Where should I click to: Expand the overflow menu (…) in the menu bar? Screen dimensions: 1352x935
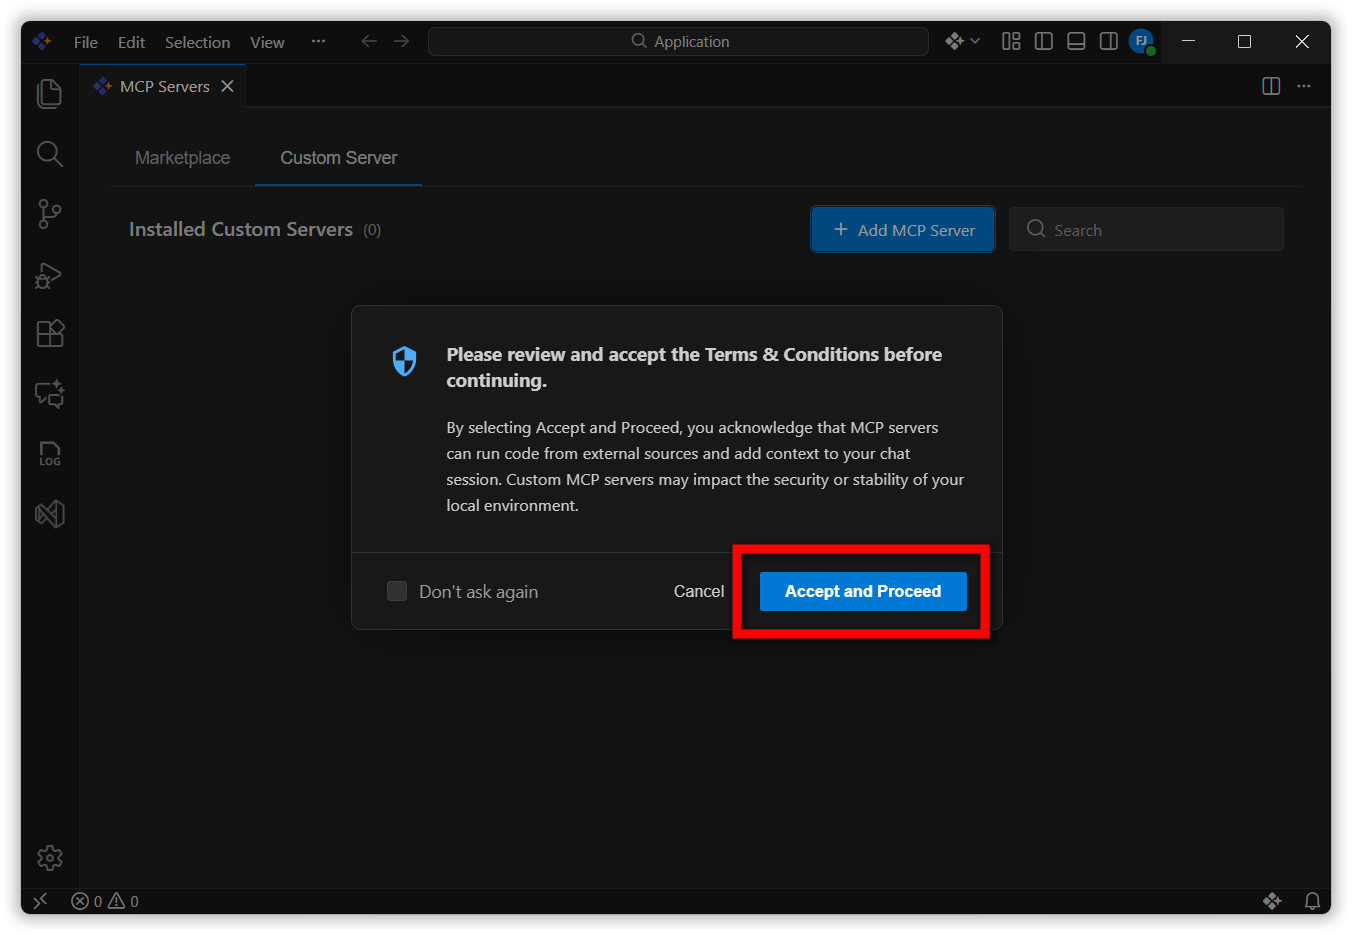click(318, 41)
